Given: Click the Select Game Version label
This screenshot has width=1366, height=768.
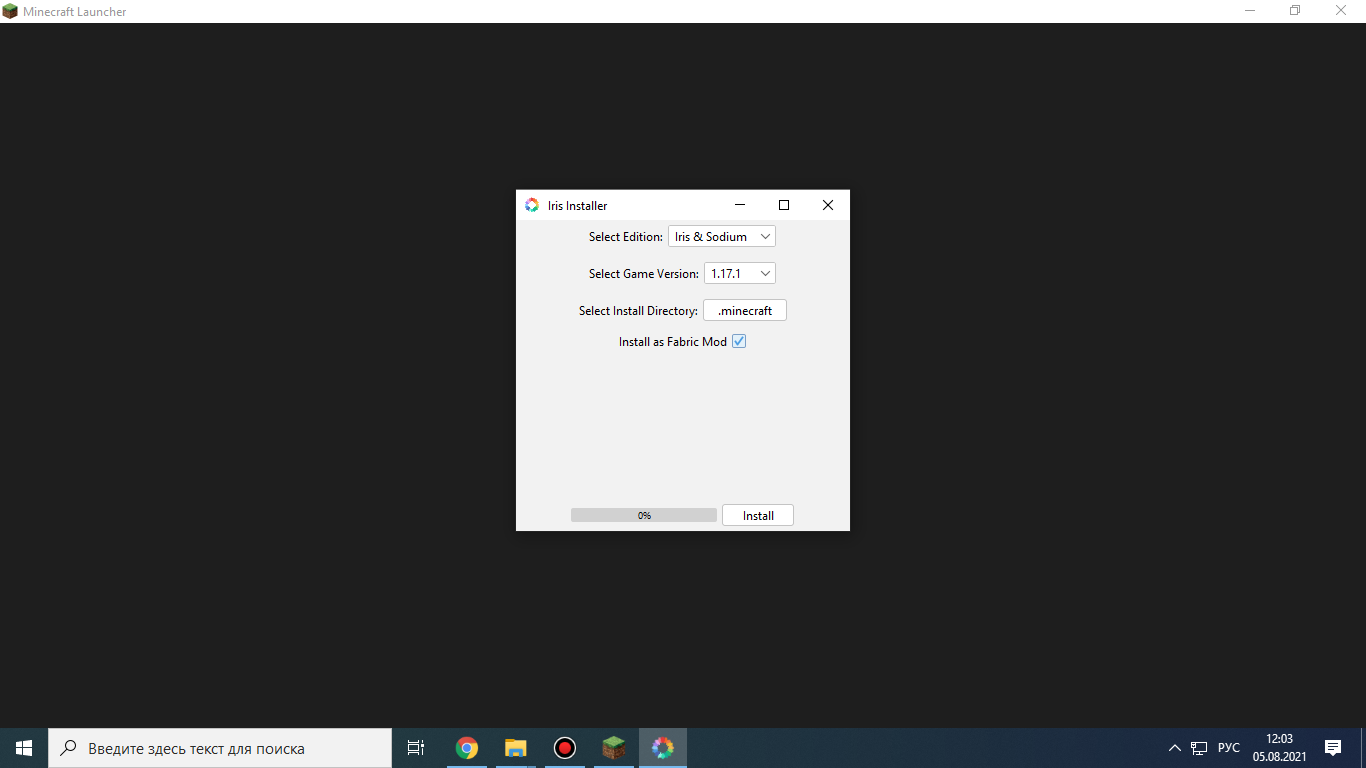Looking at the screenshot, I should click(644, 274).
